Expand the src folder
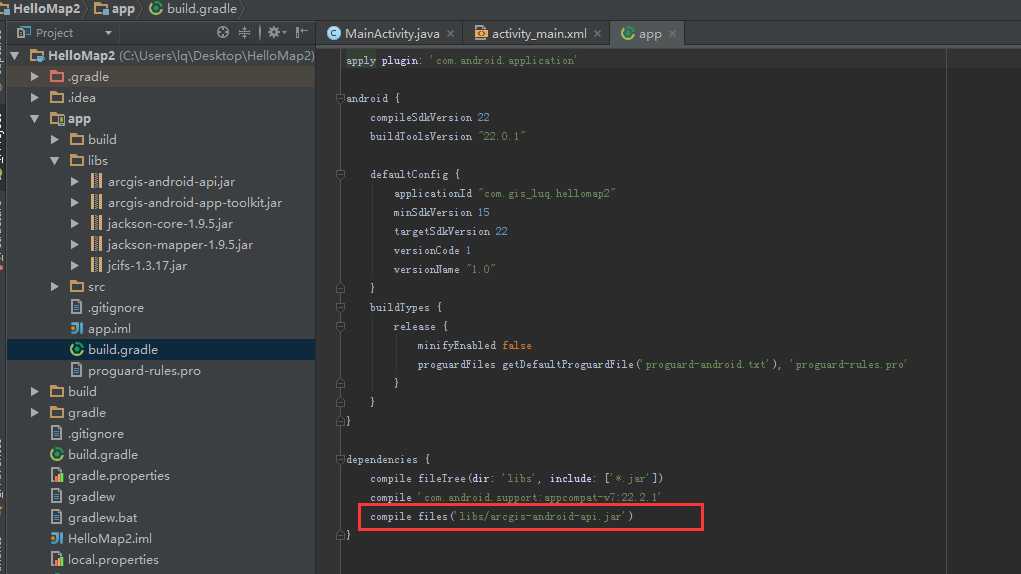 [x=55, y=286]
